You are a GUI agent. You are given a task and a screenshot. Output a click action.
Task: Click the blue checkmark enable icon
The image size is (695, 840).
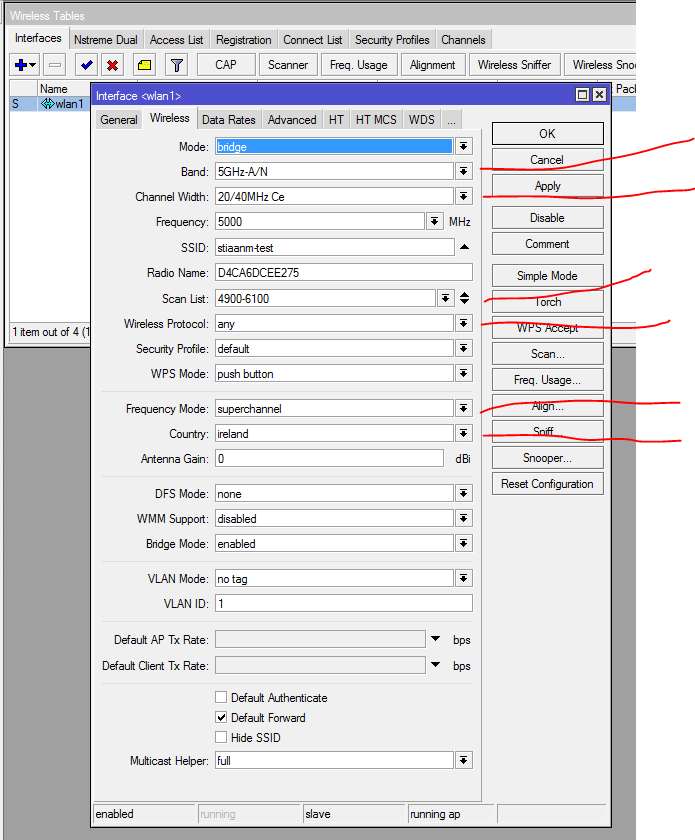(x=87, y=65)
